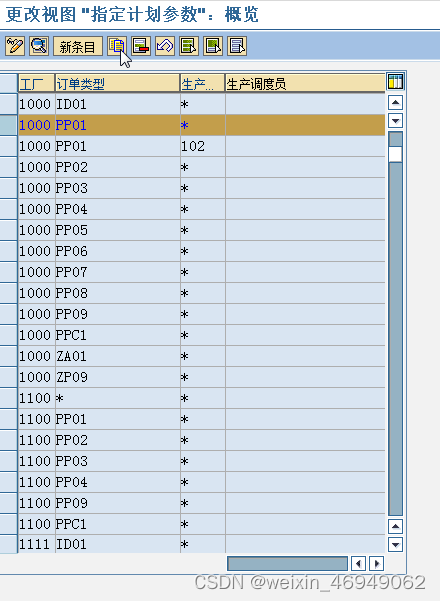The width and height of the screenshot is (440, 601).
Task: Click the 订单类型 column header
Action: 118,84
